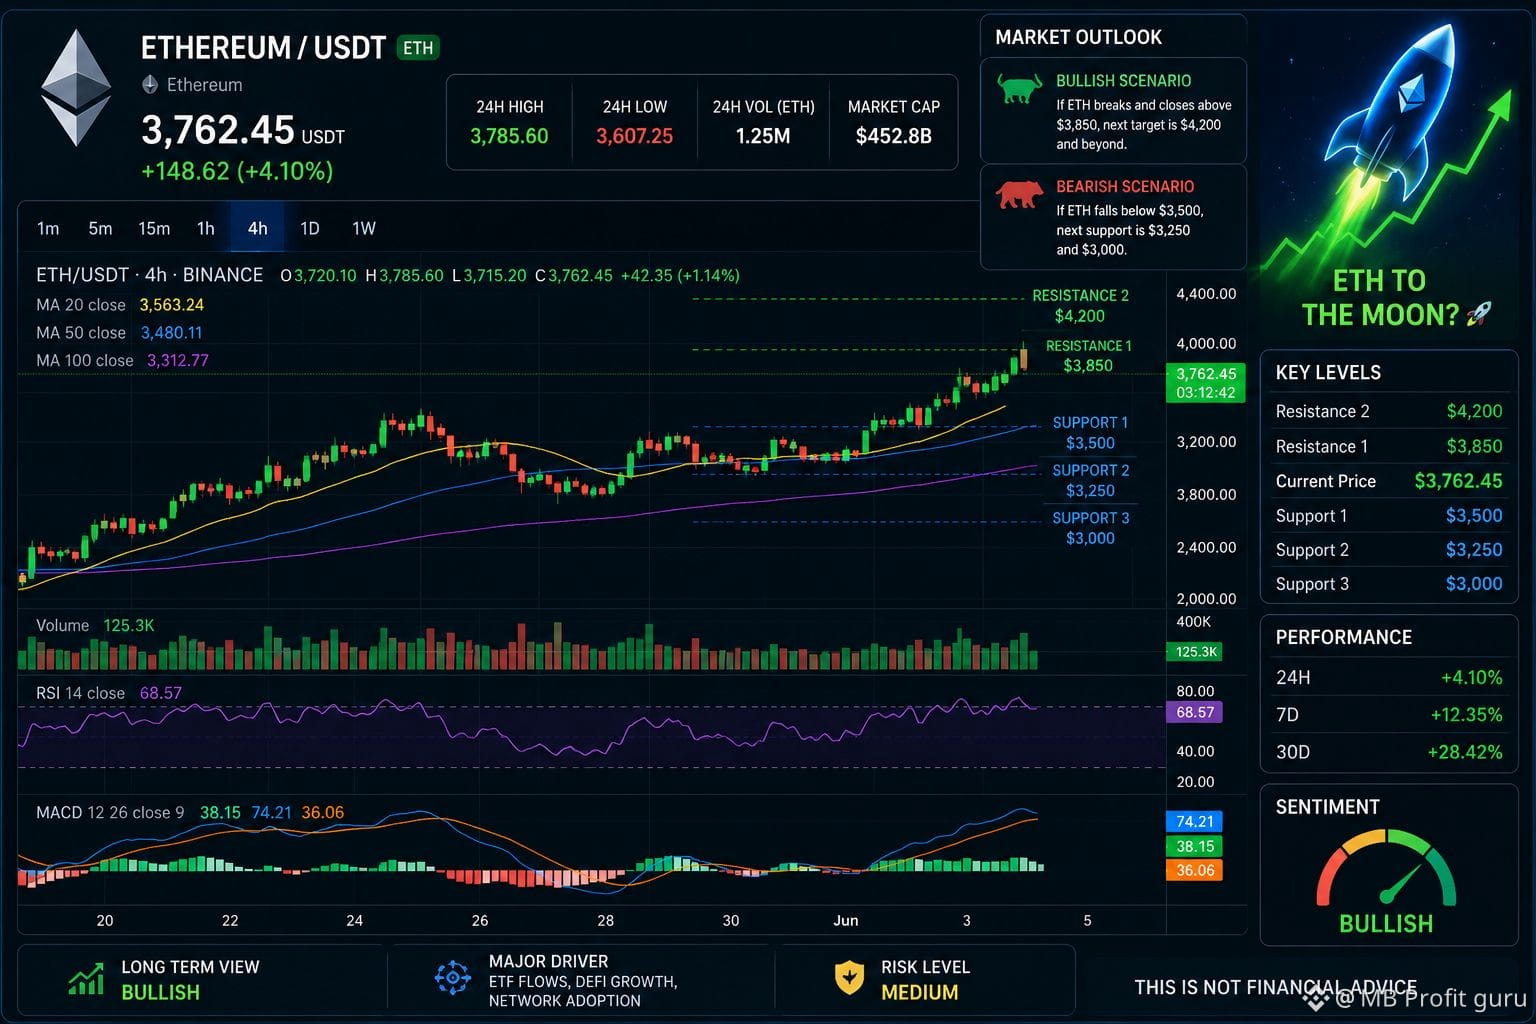Click the small rocket emoji after THE MOON?
This screenshot has height=1024, width=1536.
[x=1478, y=315]
